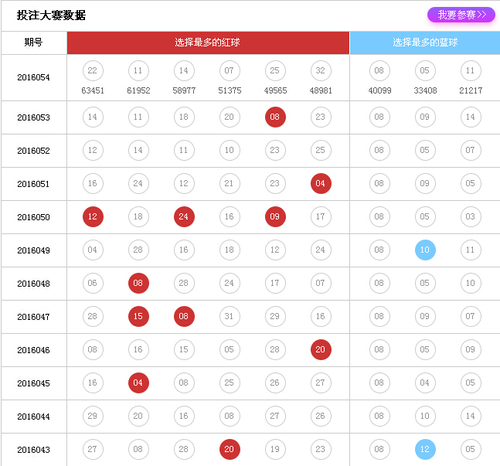500x466 pixels.
Task: Click red ball 24 in row 2016050
Action: click(184, 217)
